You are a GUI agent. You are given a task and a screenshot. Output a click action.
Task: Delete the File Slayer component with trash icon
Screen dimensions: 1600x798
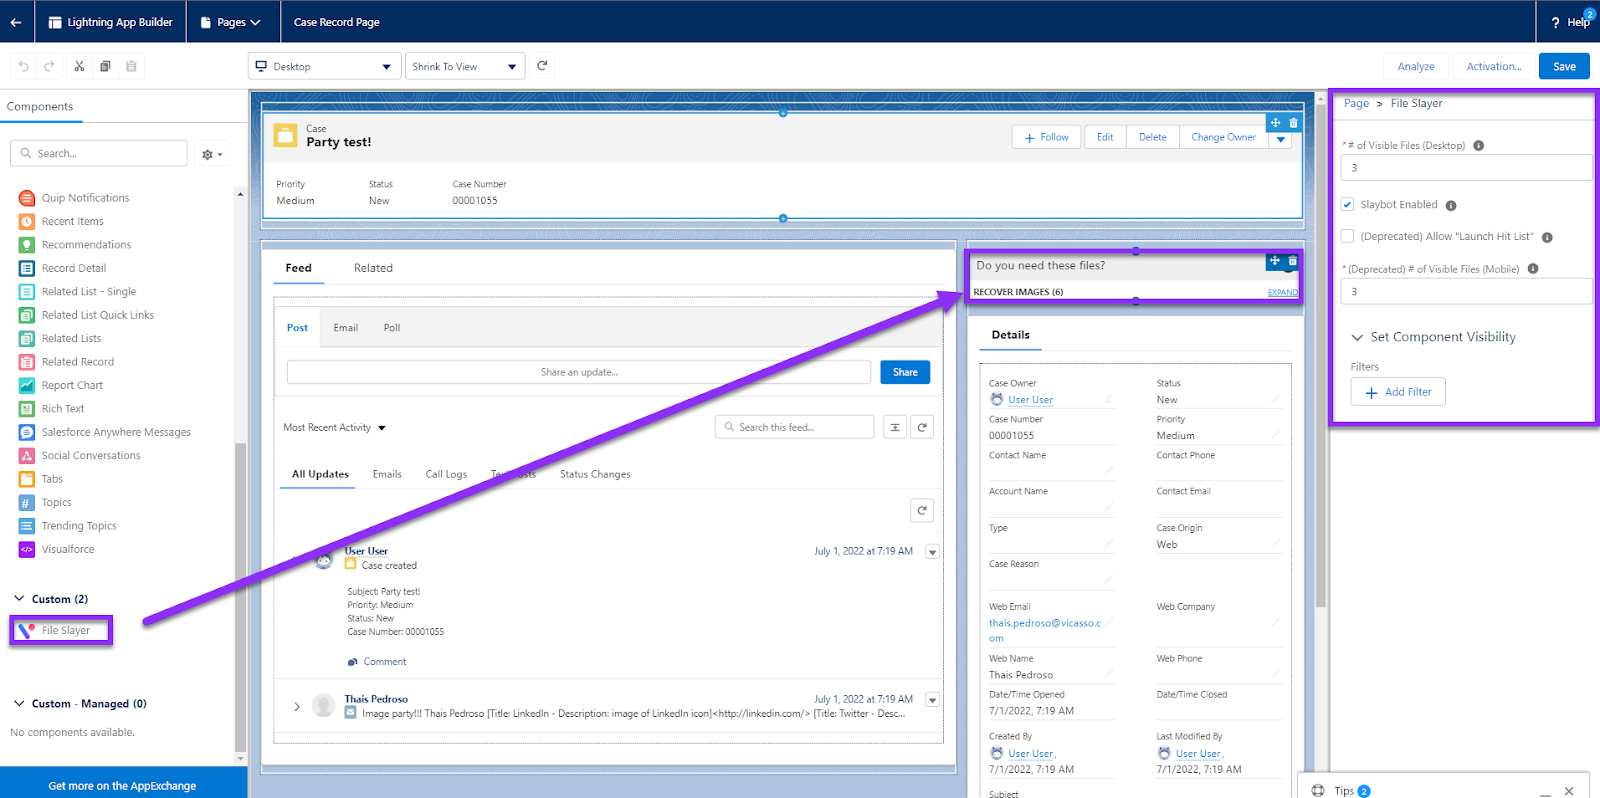(x=1292, y=261)
